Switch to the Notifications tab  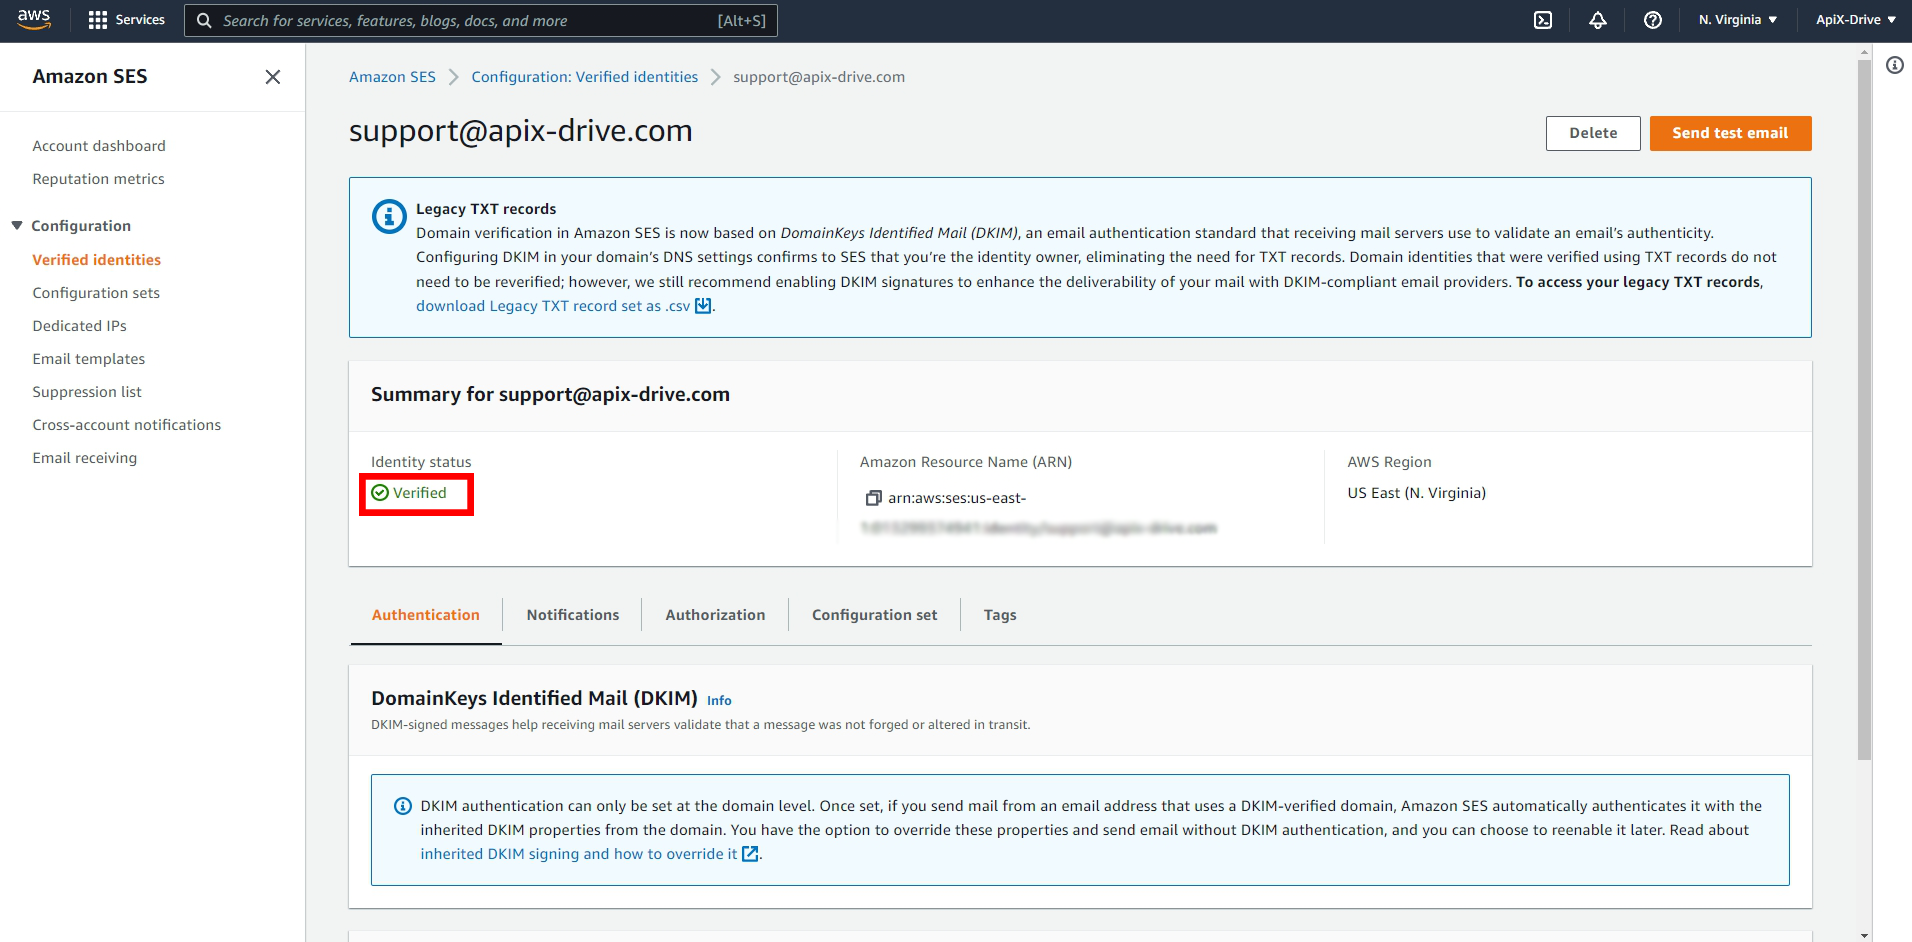point(573,615)
